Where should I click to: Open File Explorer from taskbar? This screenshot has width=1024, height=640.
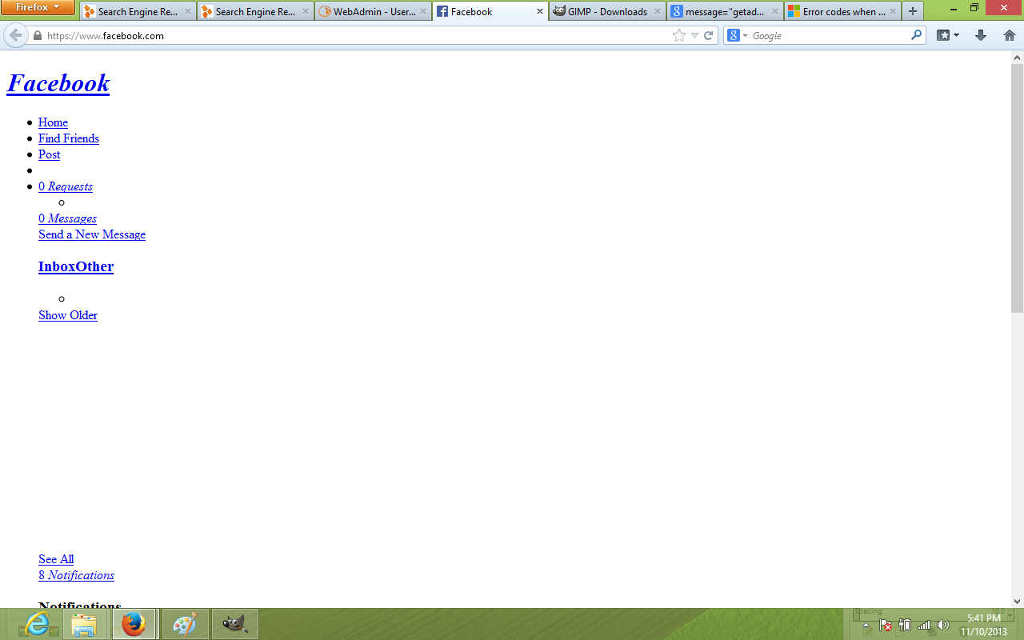[x=84, y=624]
